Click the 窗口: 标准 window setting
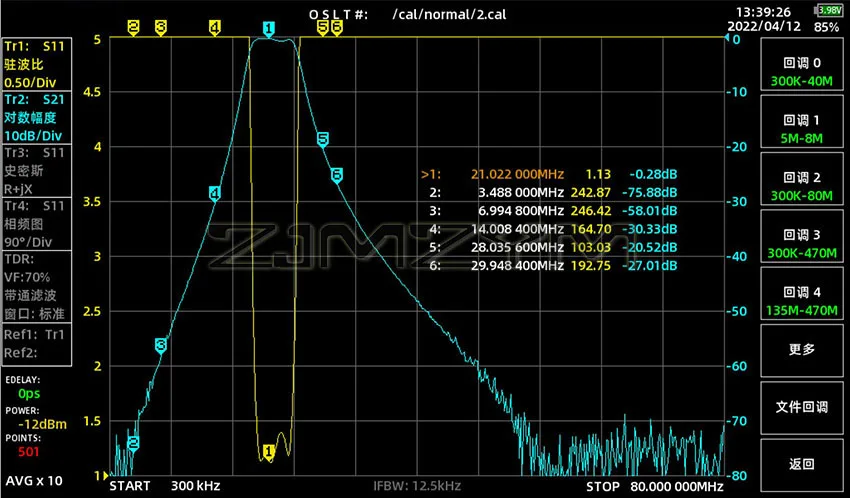Image resolution: width=850 pixels, height=498 pixels. coord(34,314)
